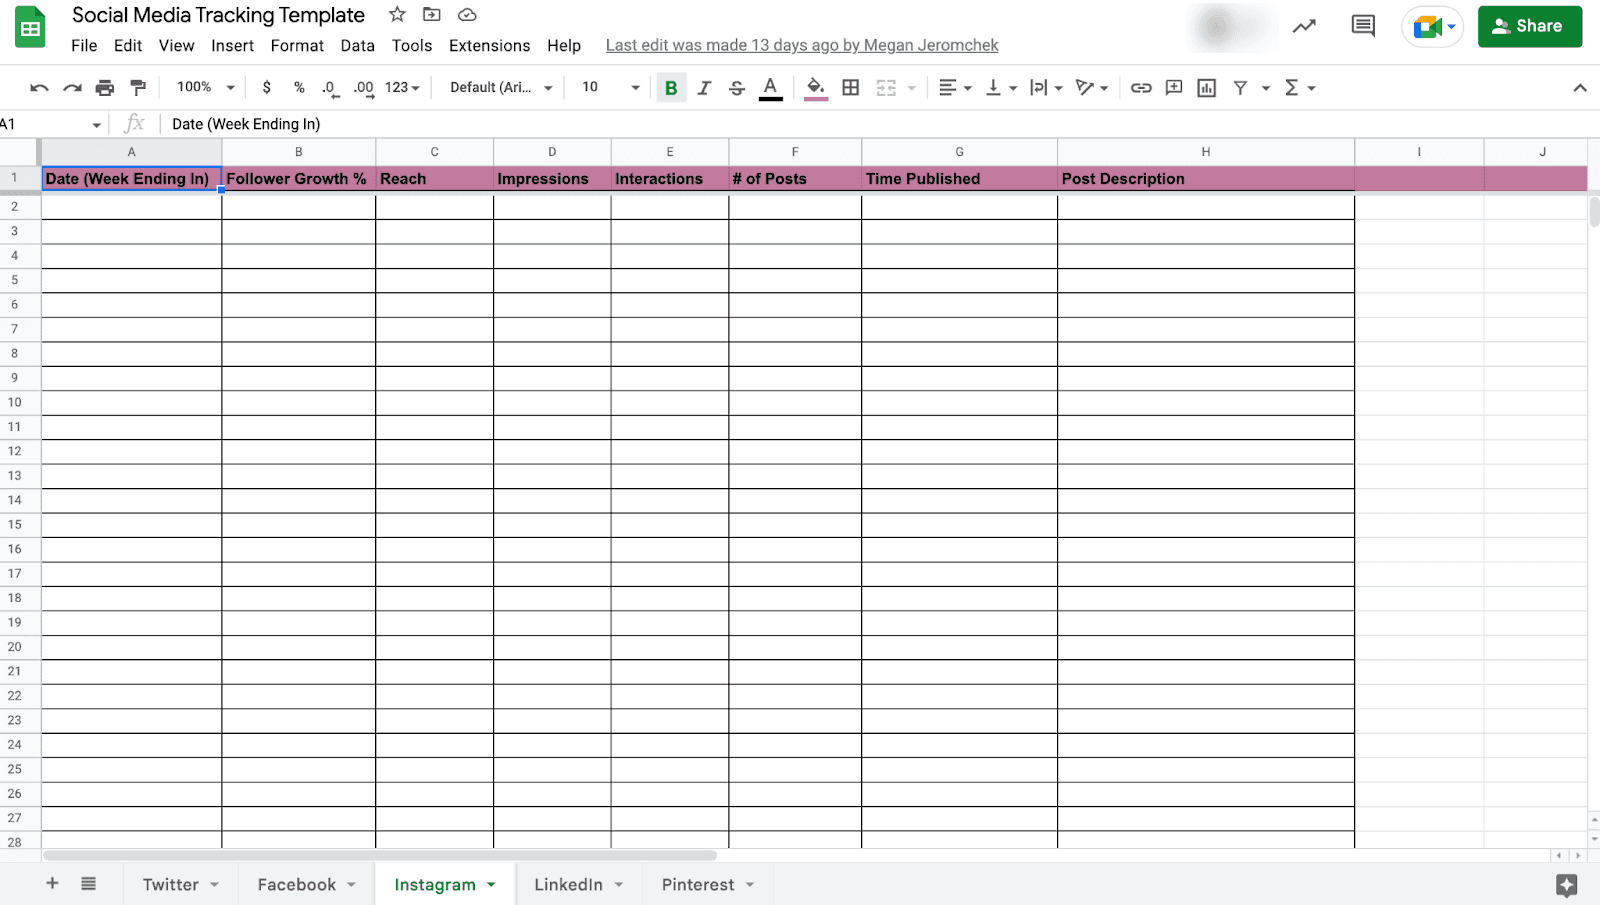Select the Paint format tool

[138, 88]
